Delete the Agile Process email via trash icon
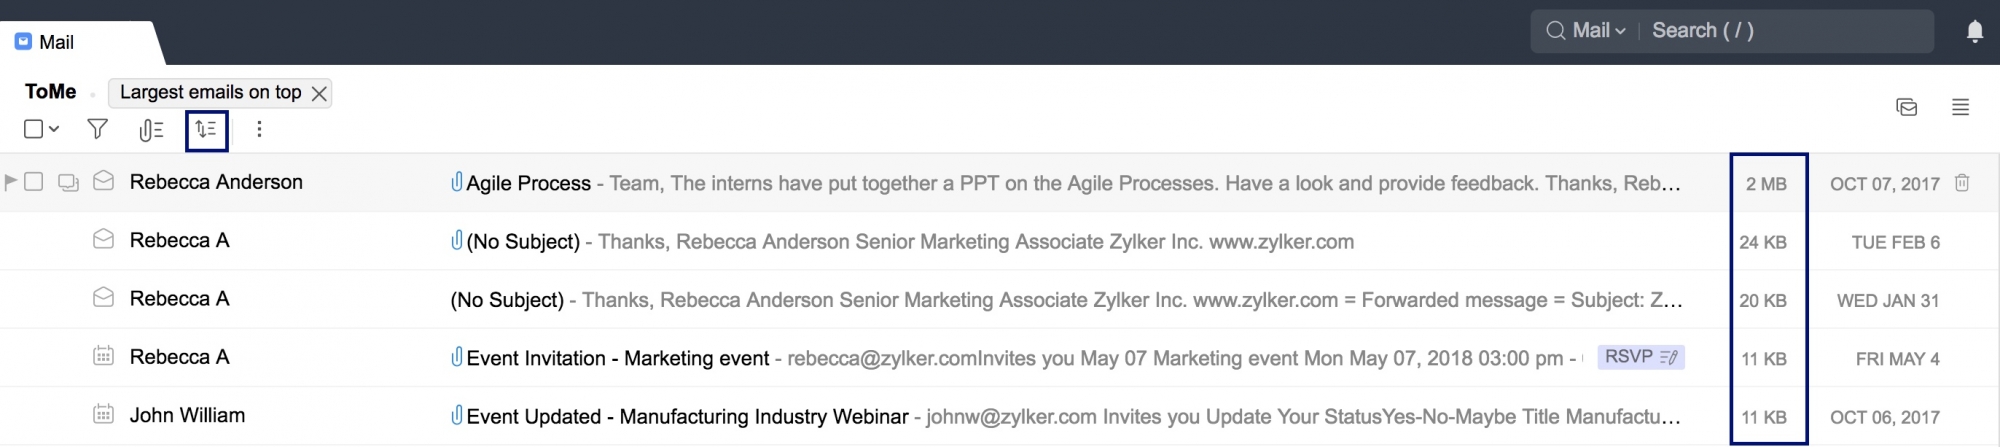 pos(1962,183)
